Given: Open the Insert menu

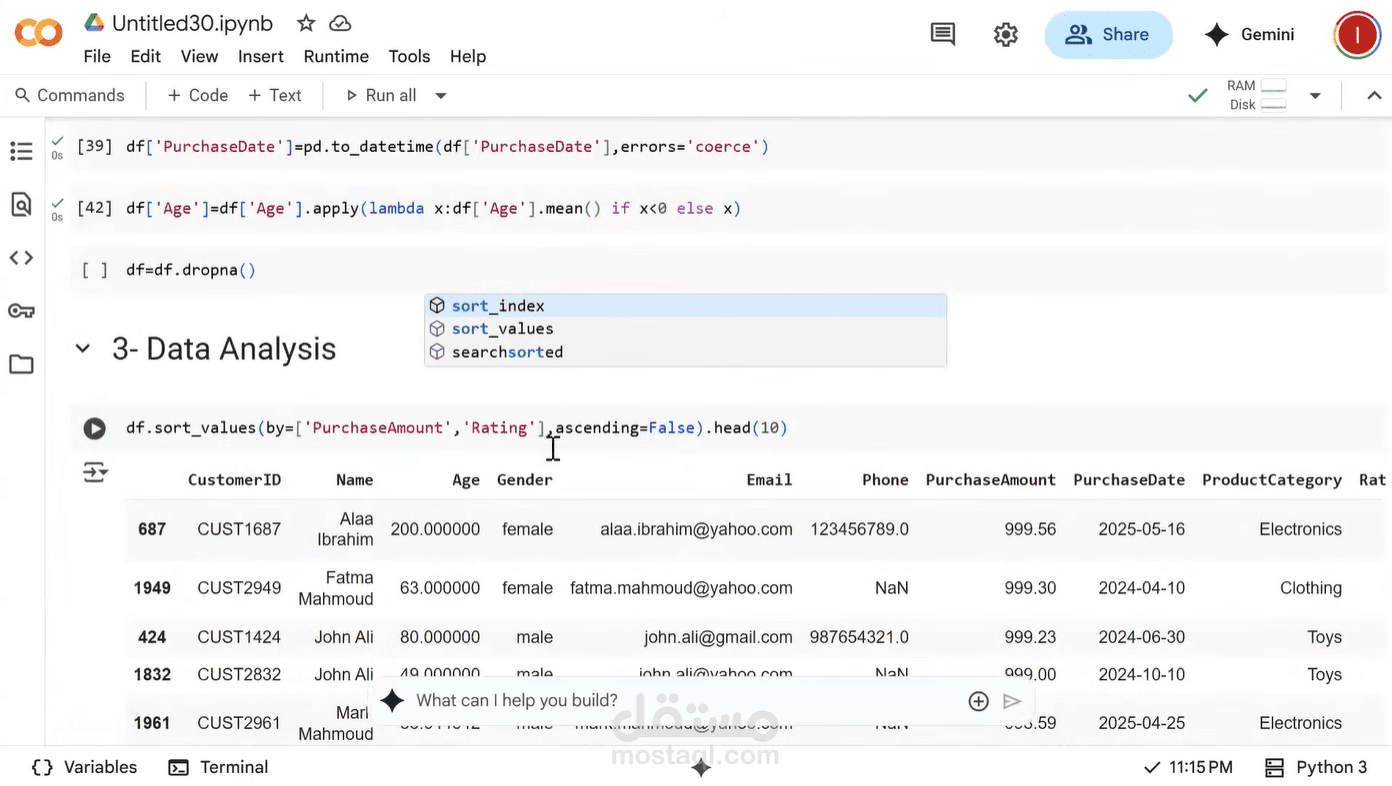Looking at the screenshot, I should (x=261, y=57).
